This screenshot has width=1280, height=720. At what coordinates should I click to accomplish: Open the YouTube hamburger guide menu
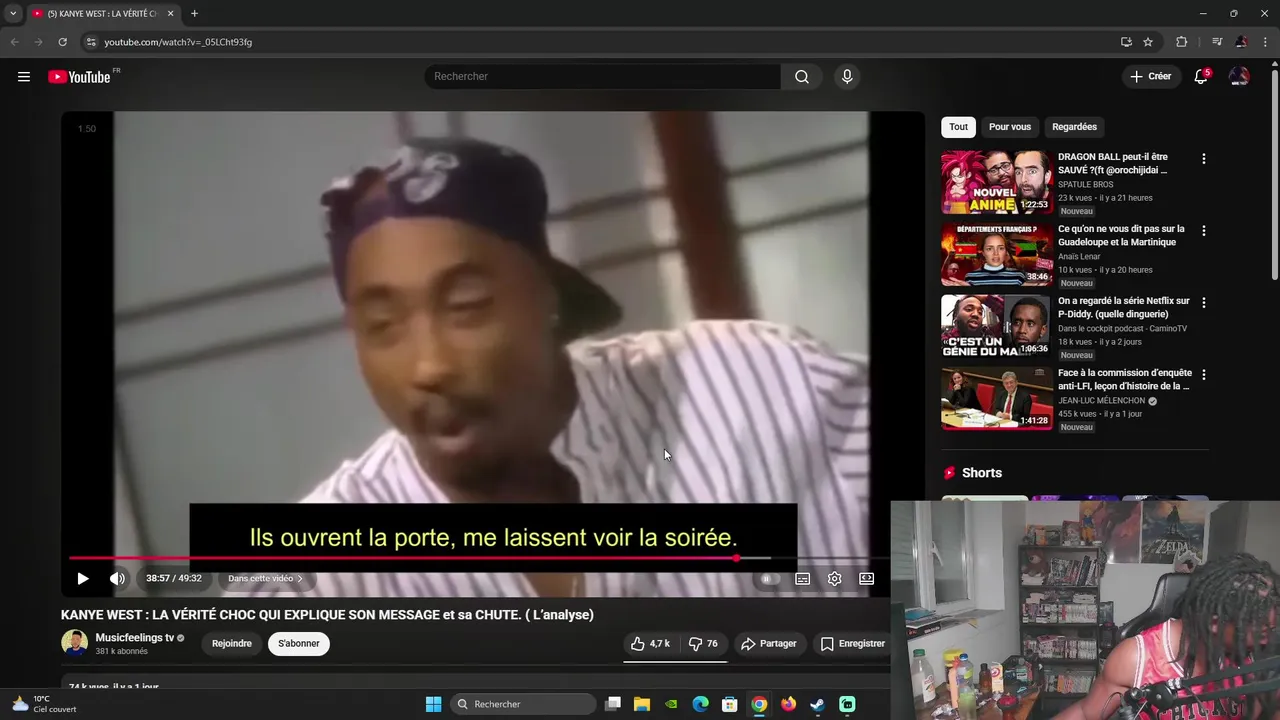(24, 76)
